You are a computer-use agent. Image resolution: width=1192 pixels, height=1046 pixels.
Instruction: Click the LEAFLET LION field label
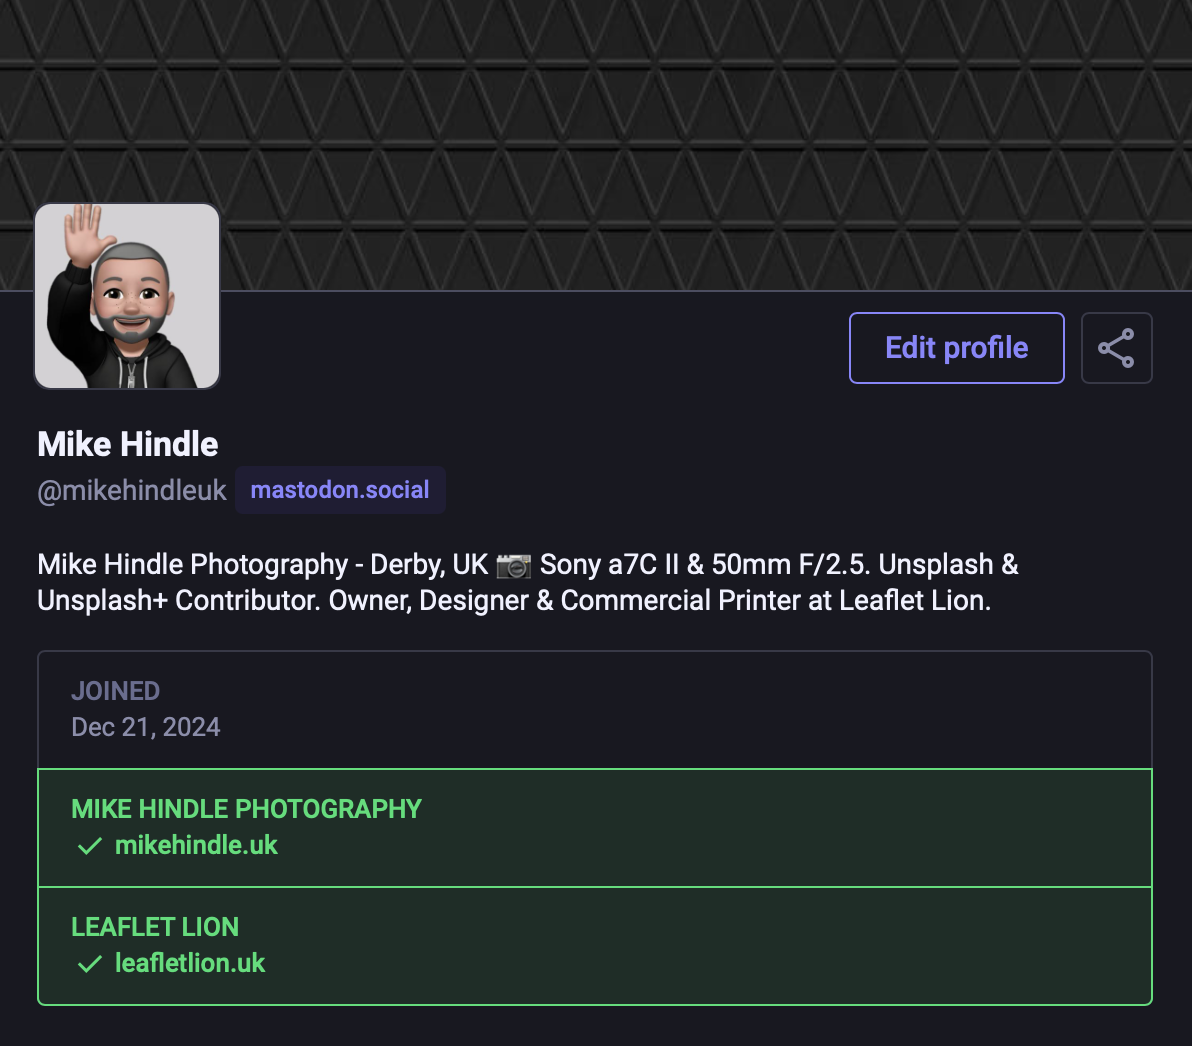click(155, 927)
